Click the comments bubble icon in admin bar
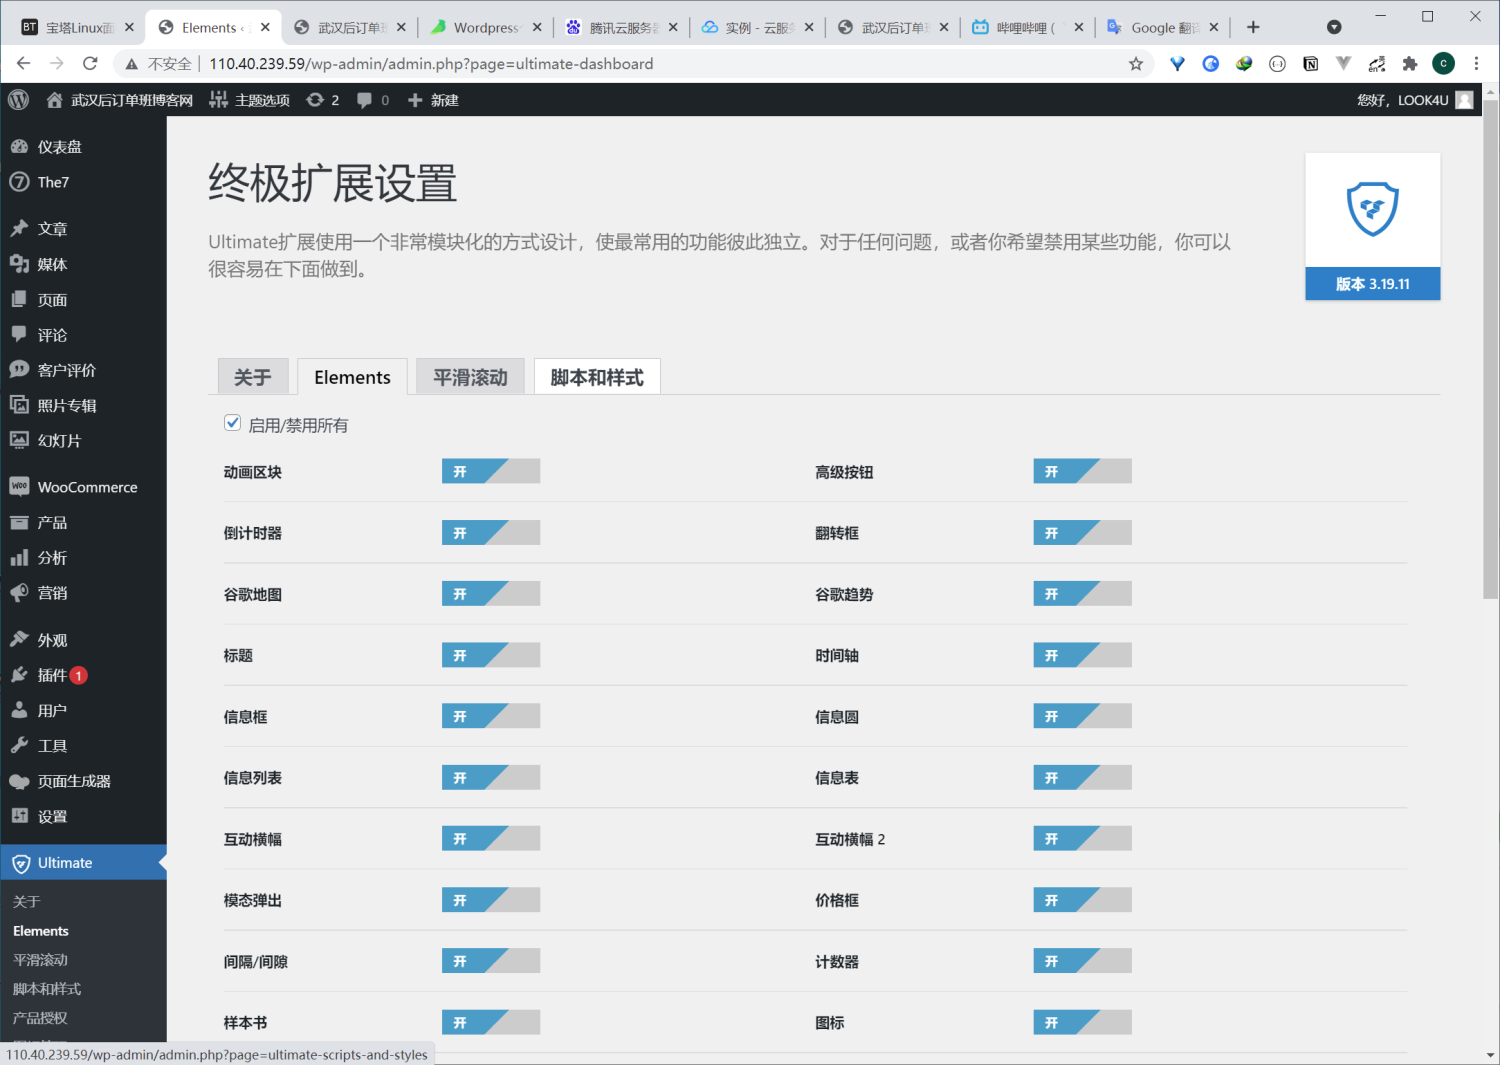1500x1065 pixels. (x=371, y=99)
